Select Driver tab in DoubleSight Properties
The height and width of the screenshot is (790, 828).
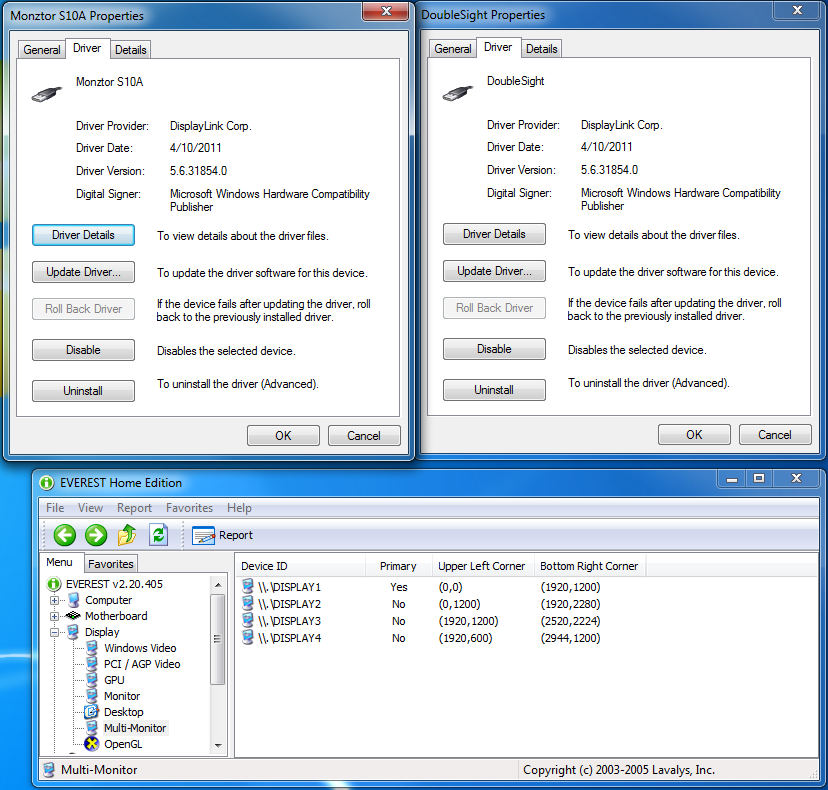(x=498, y=47)
